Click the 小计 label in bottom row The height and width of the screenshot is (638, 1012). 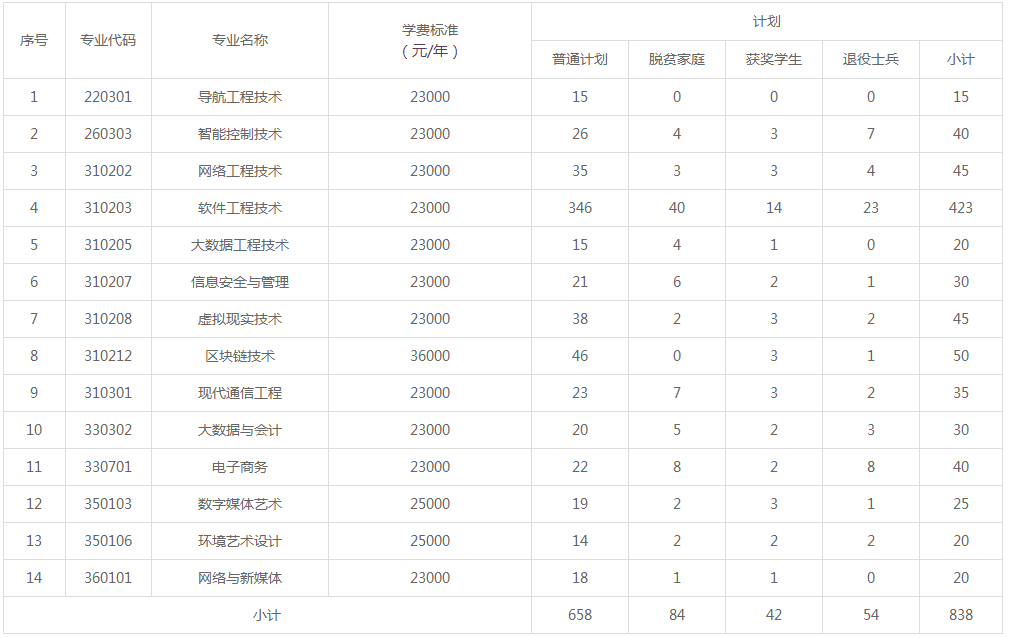267,616
